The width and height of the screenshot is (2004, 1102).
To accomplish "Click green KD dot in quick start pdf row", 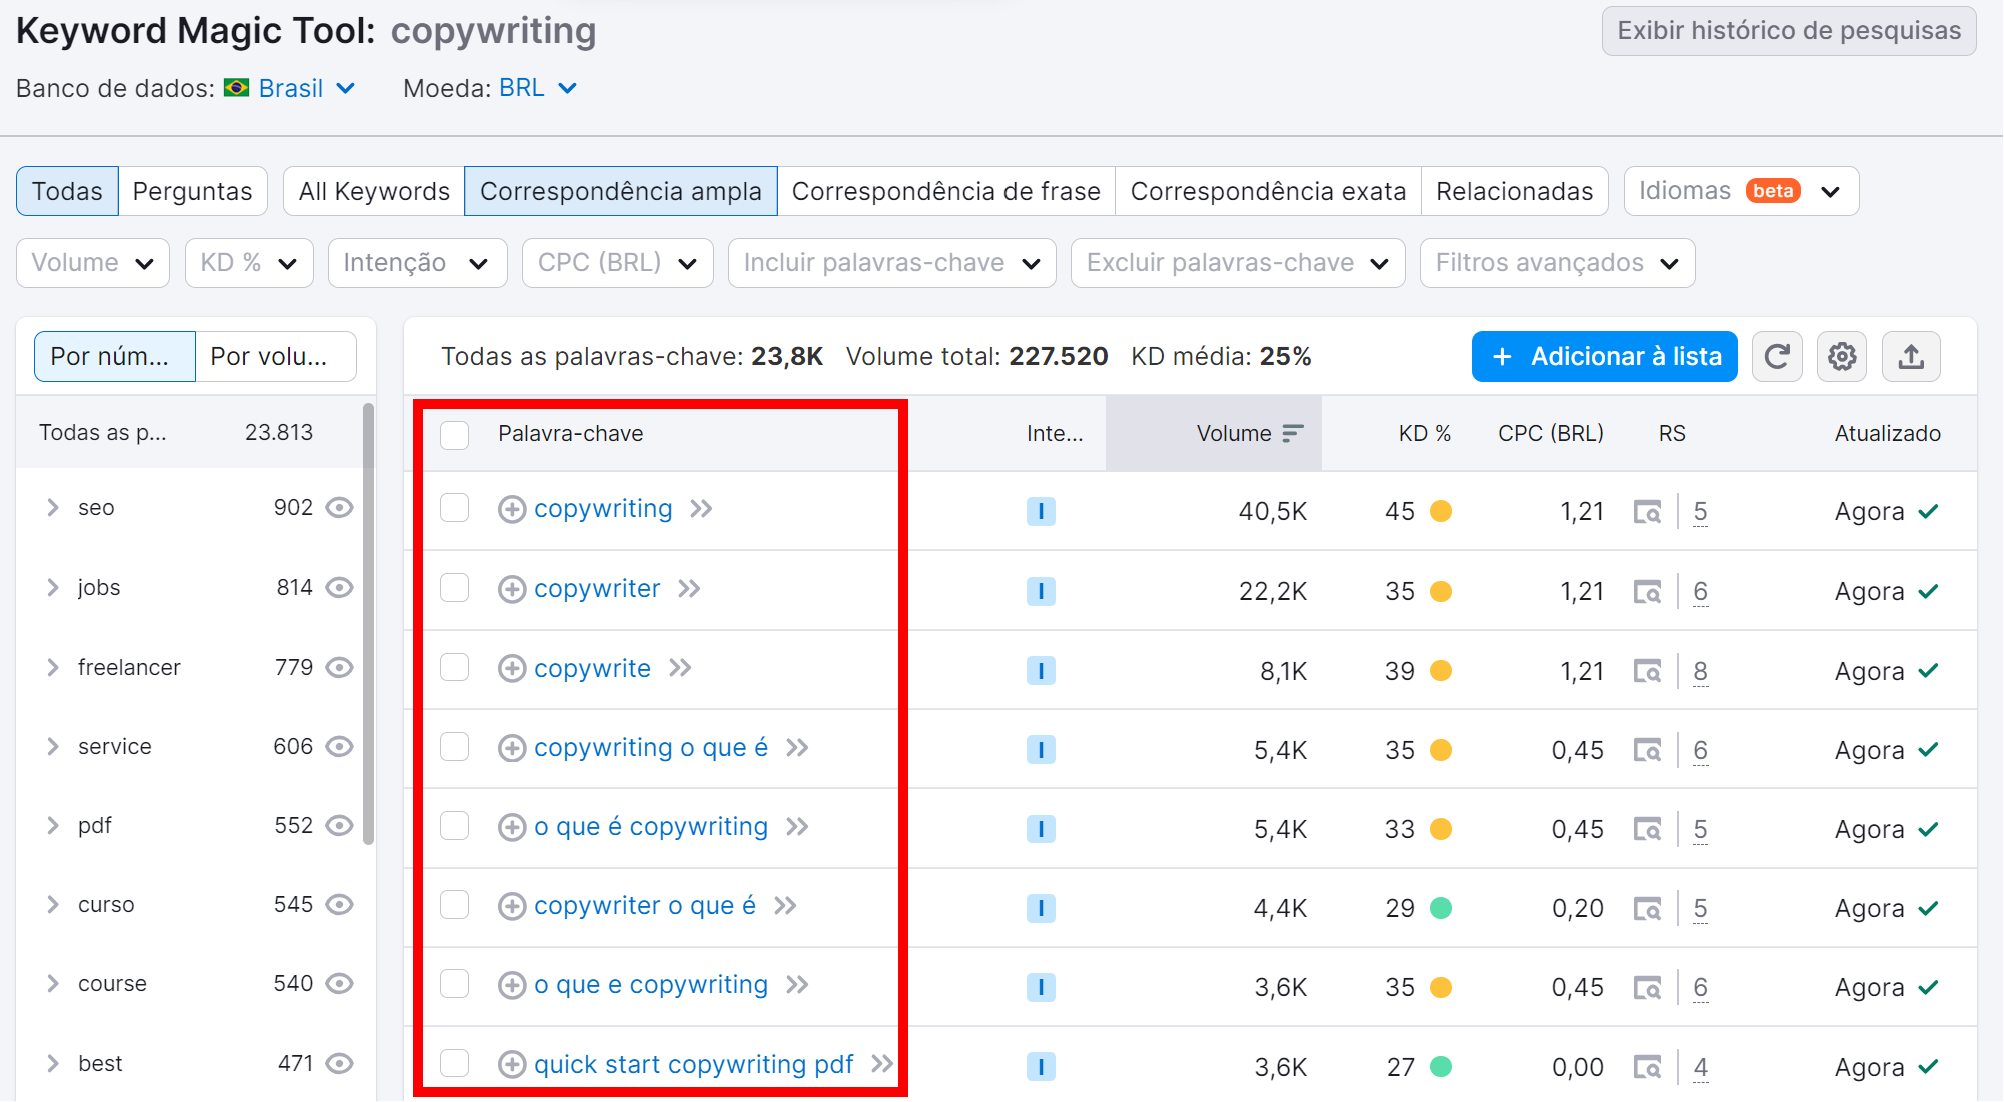I will pyautogui.click(x=1441, y=1067).
